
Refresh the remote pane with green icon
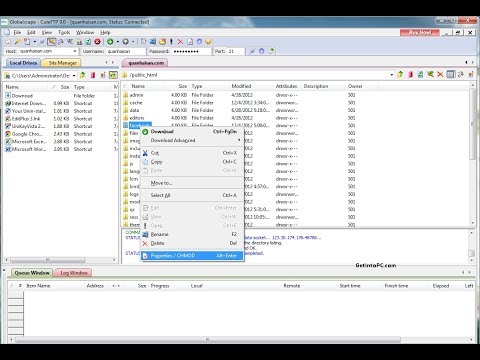pyautogui.click(x=420, y=75)
